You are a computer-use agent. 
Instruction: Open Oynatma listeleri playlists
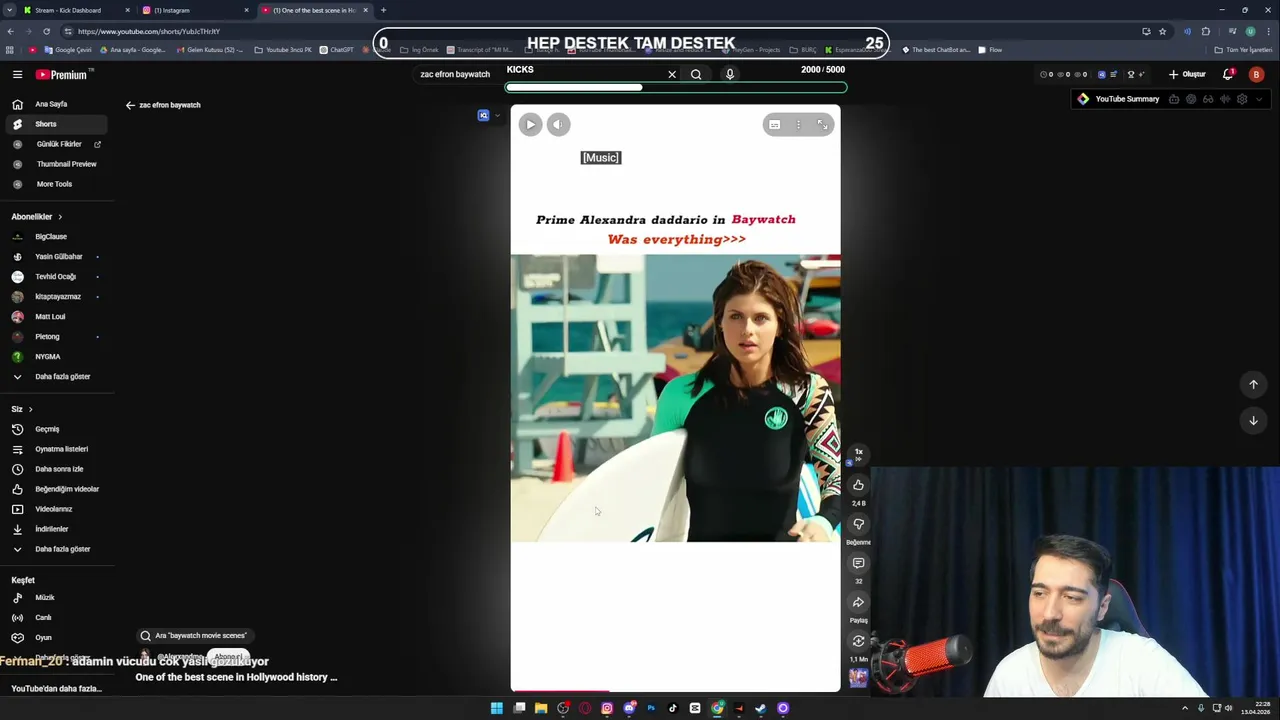coord(54,449)
